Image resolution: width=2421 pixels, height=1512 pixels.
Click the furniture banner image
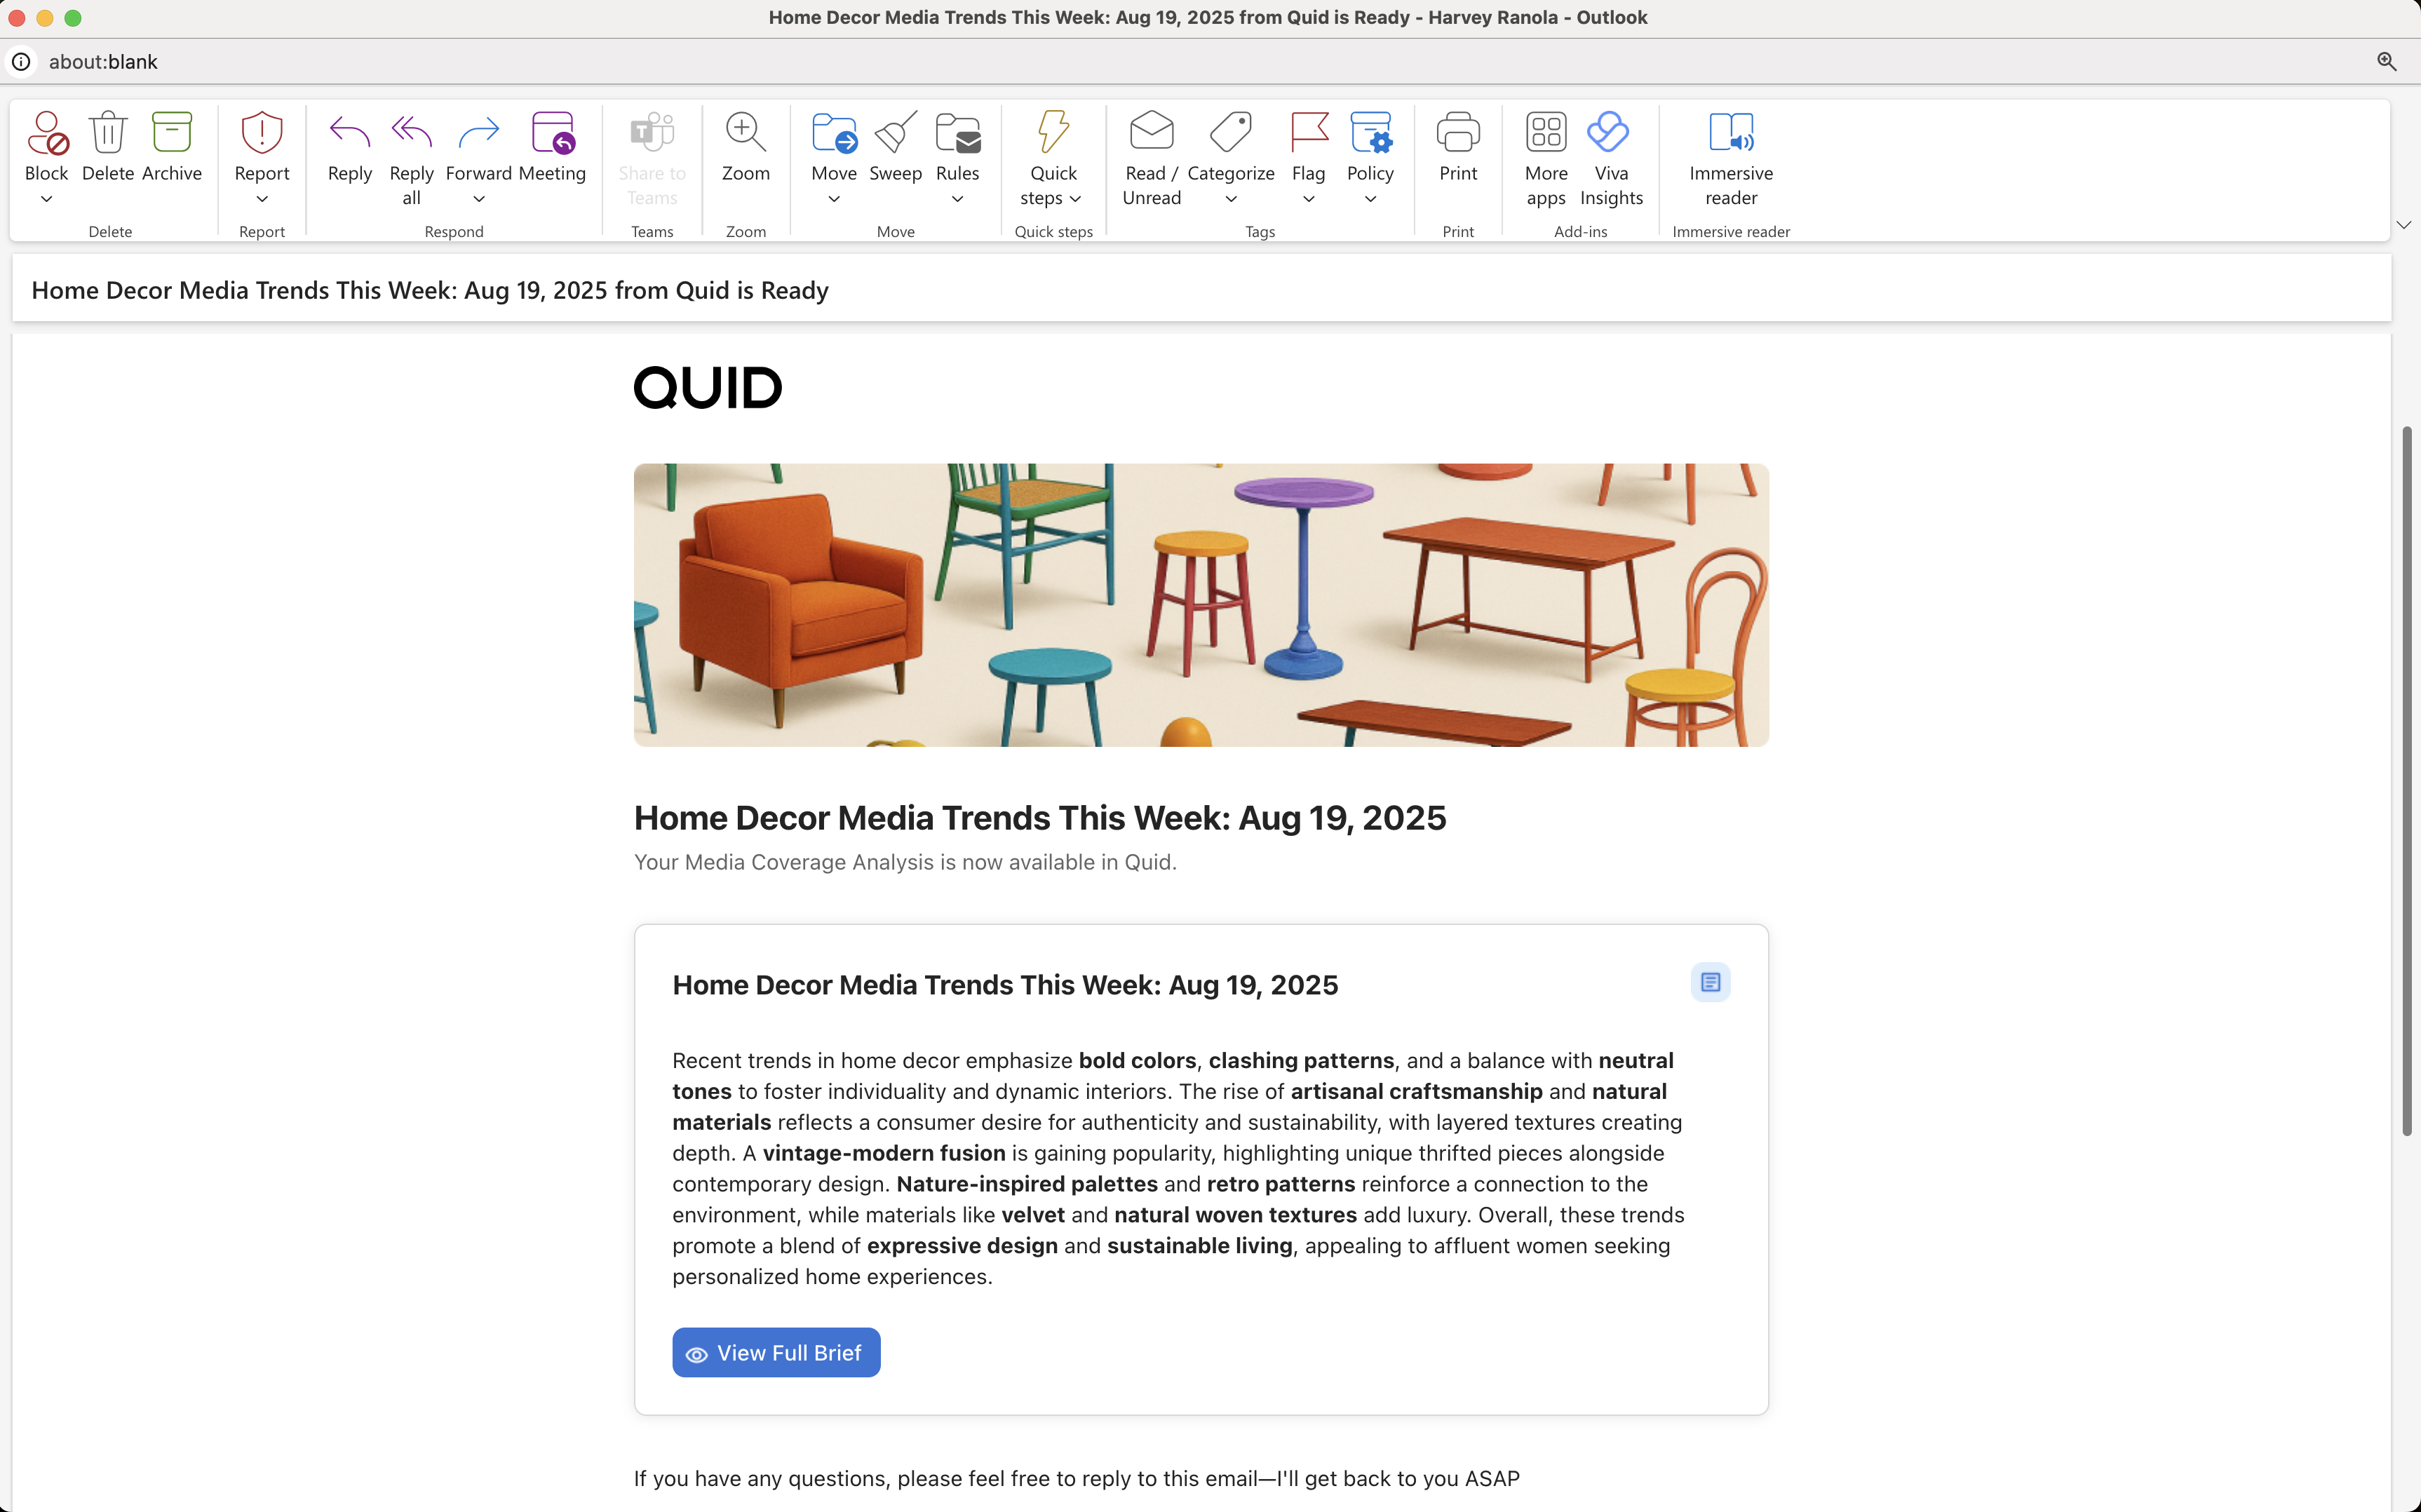coord(1200,604)
